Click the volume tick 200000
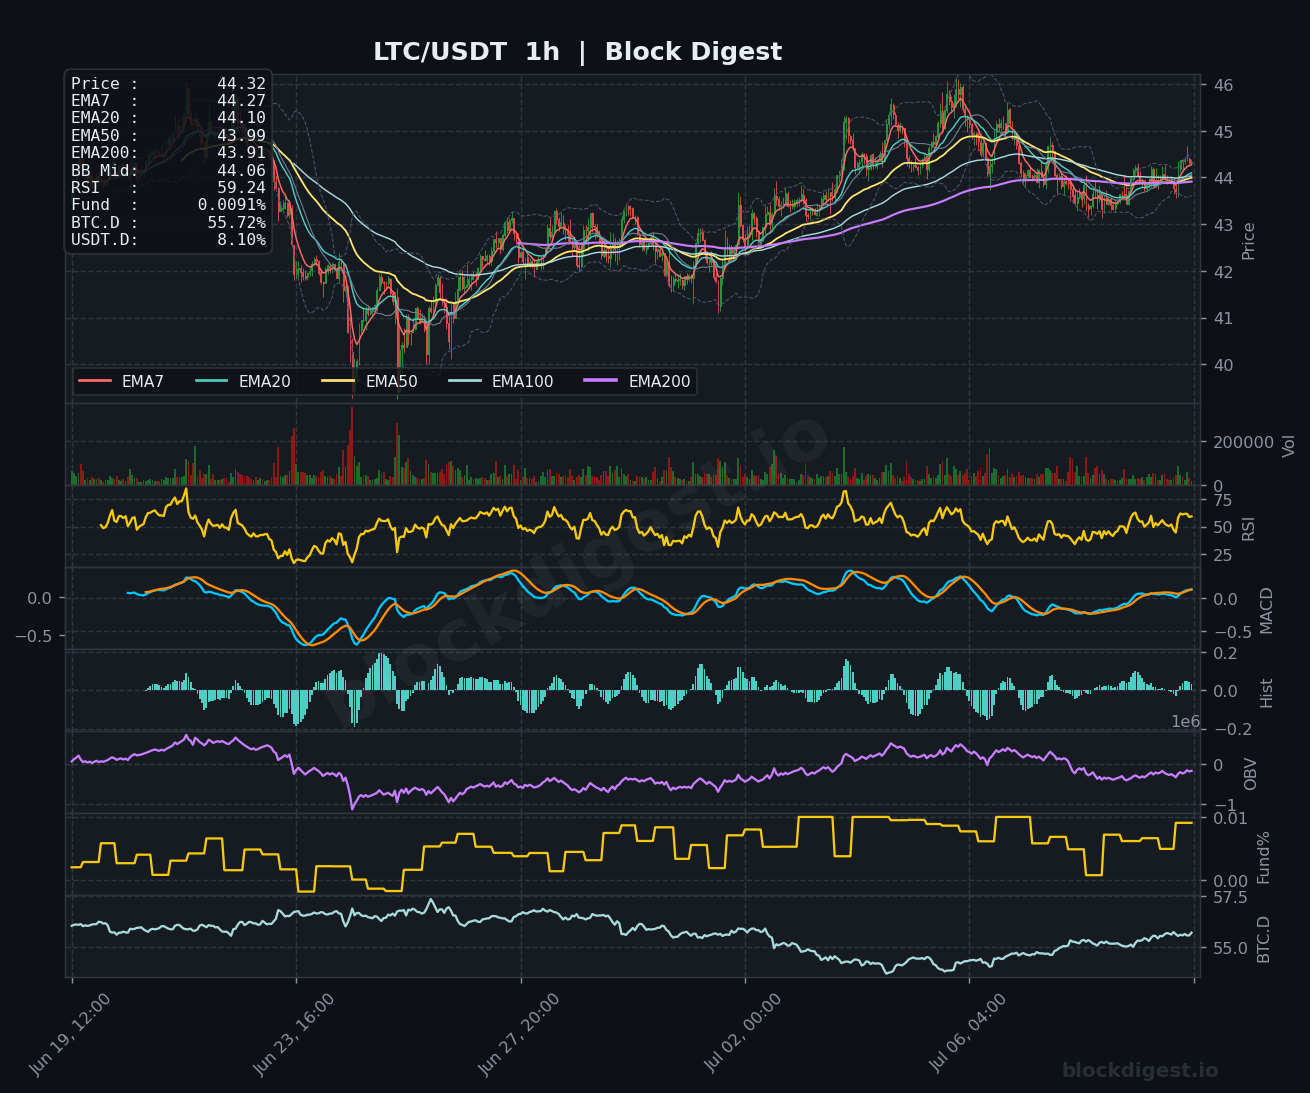1310x1093 pixels. pyautogui.click(x=1244, y=442)
